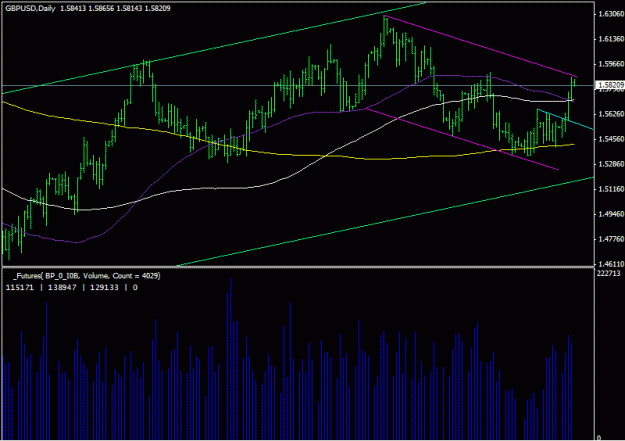
Task: Select the short cyan trendline
Action: pos(565,119)
